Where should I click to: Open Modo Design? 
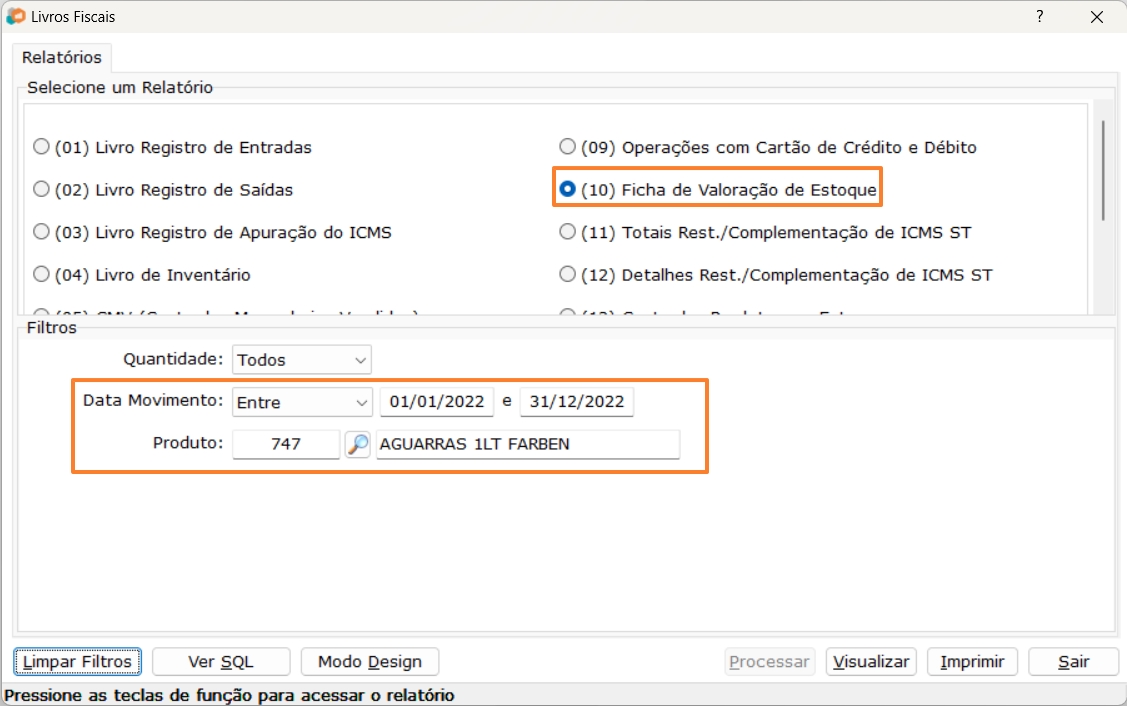pyautogui.click(x=369, y=662)
